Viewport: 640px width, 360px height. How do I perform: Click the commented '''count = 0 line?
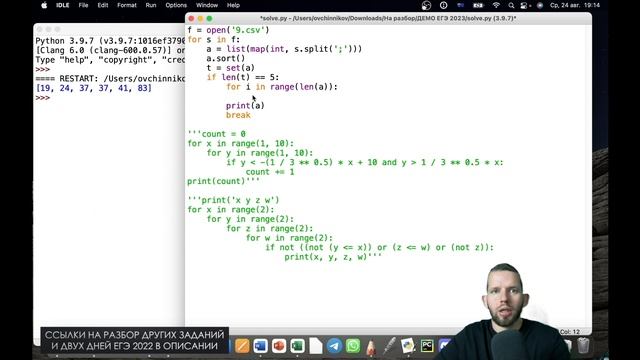point(216,134)
